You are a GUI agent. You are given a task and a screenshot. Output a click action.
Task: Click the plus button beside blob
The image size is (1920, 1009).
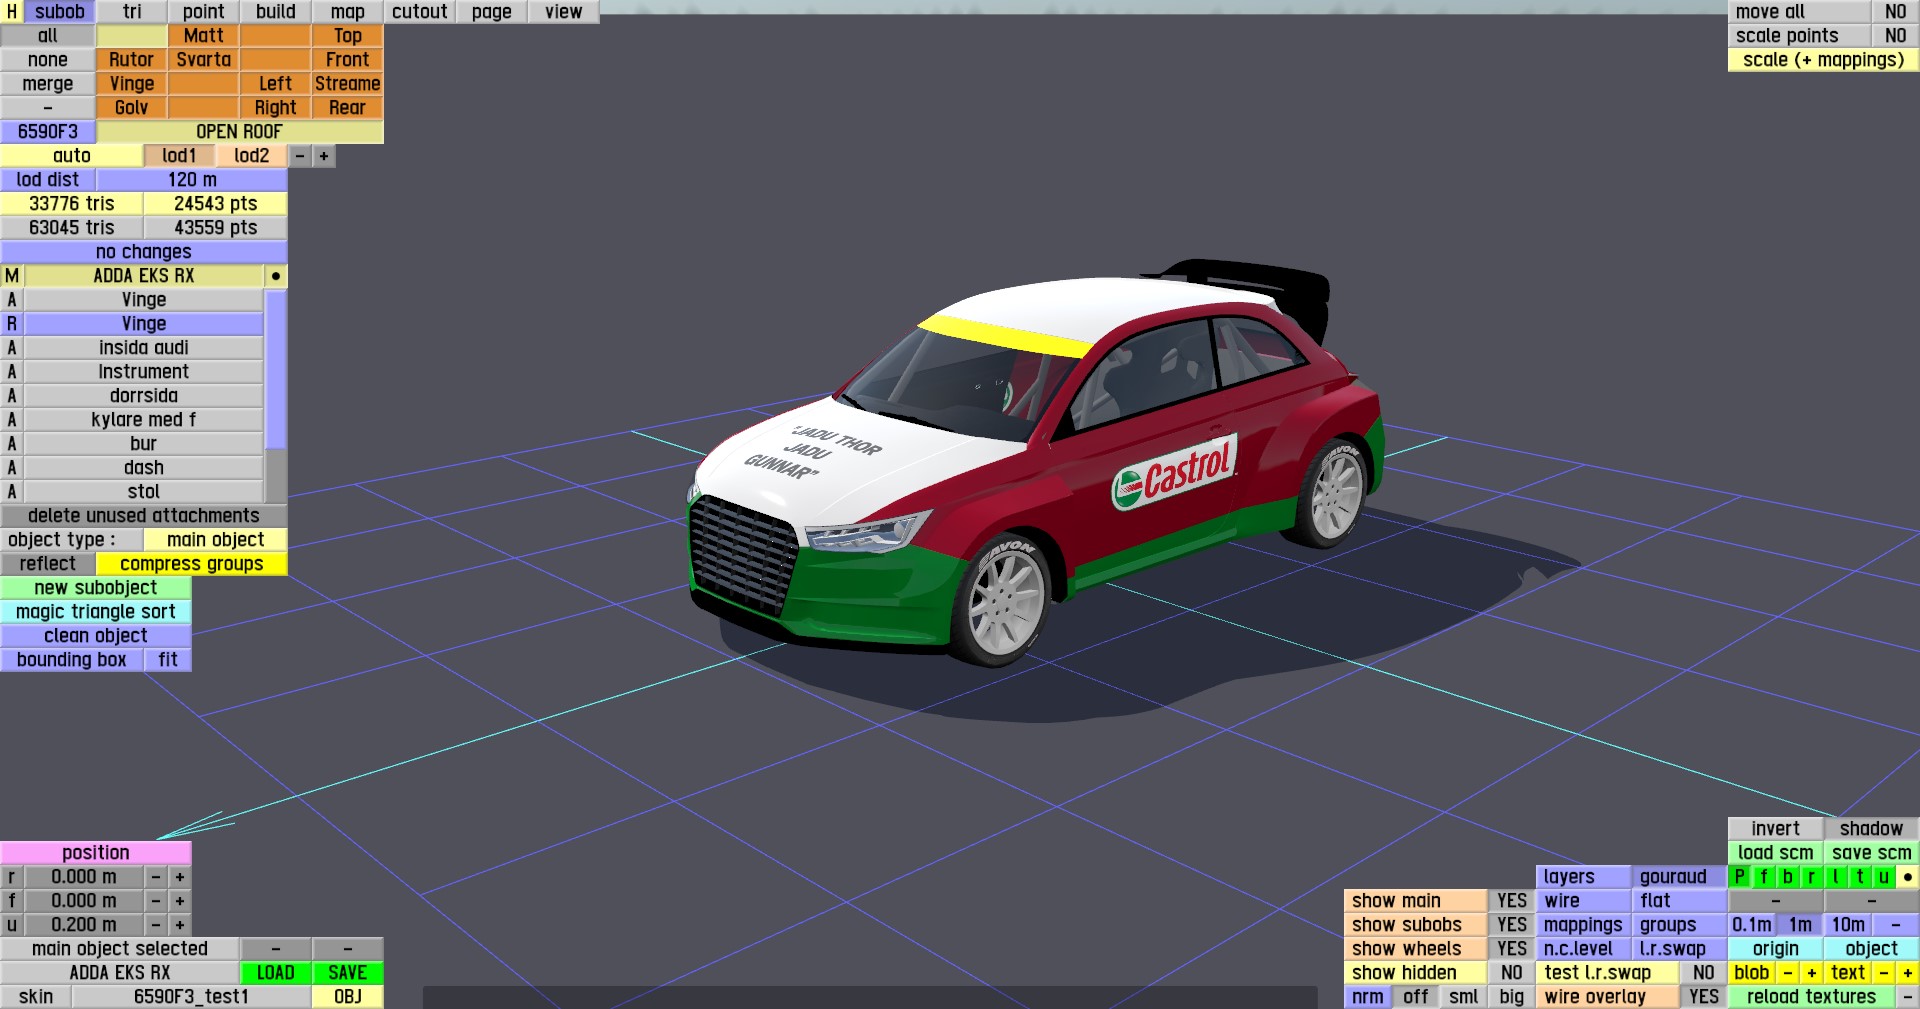[1812, 973]
